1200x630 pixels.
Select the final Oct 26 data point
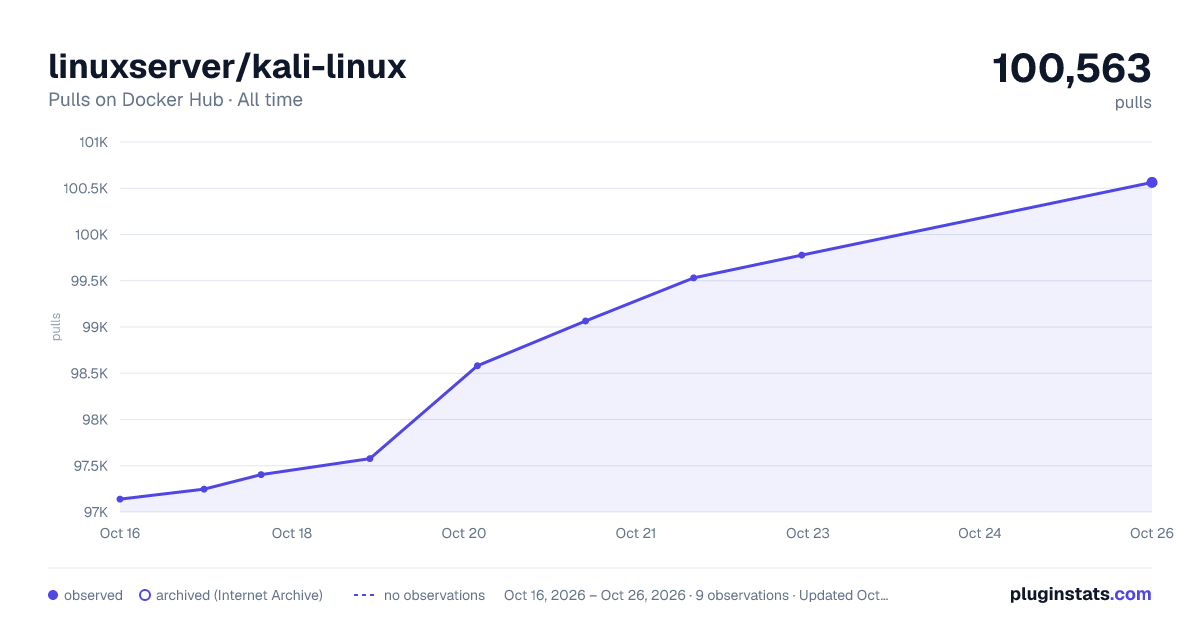tap(1152, 182)
